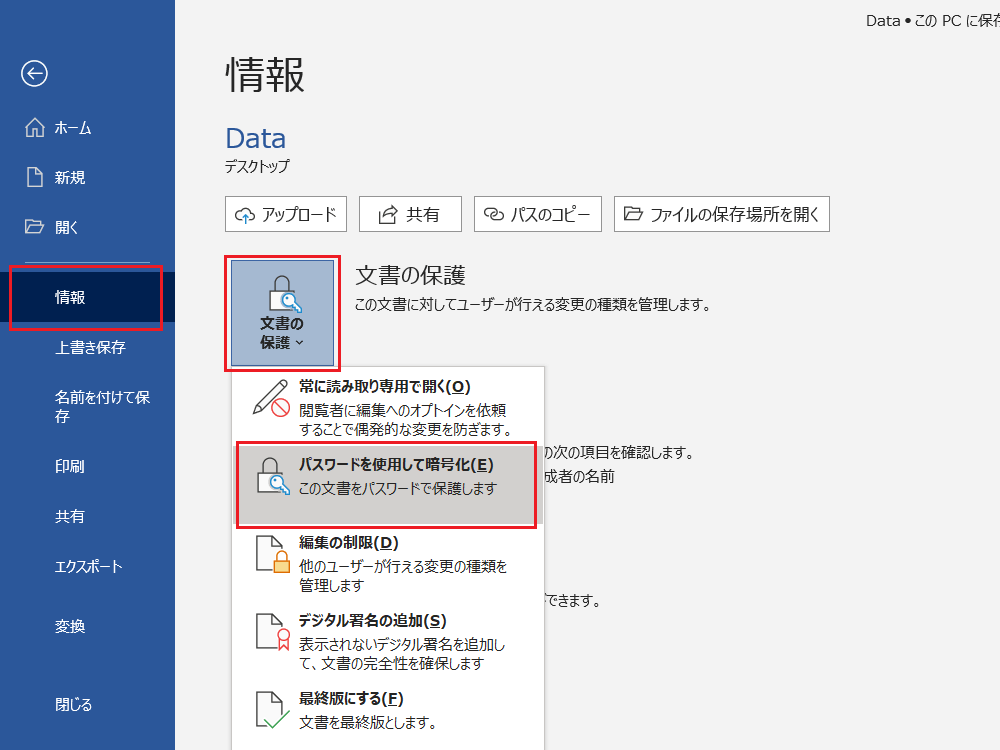This screenshot has height=750, width=1000.
Task: Open 共有 from the sidebar
Action: tap(87, 516)
